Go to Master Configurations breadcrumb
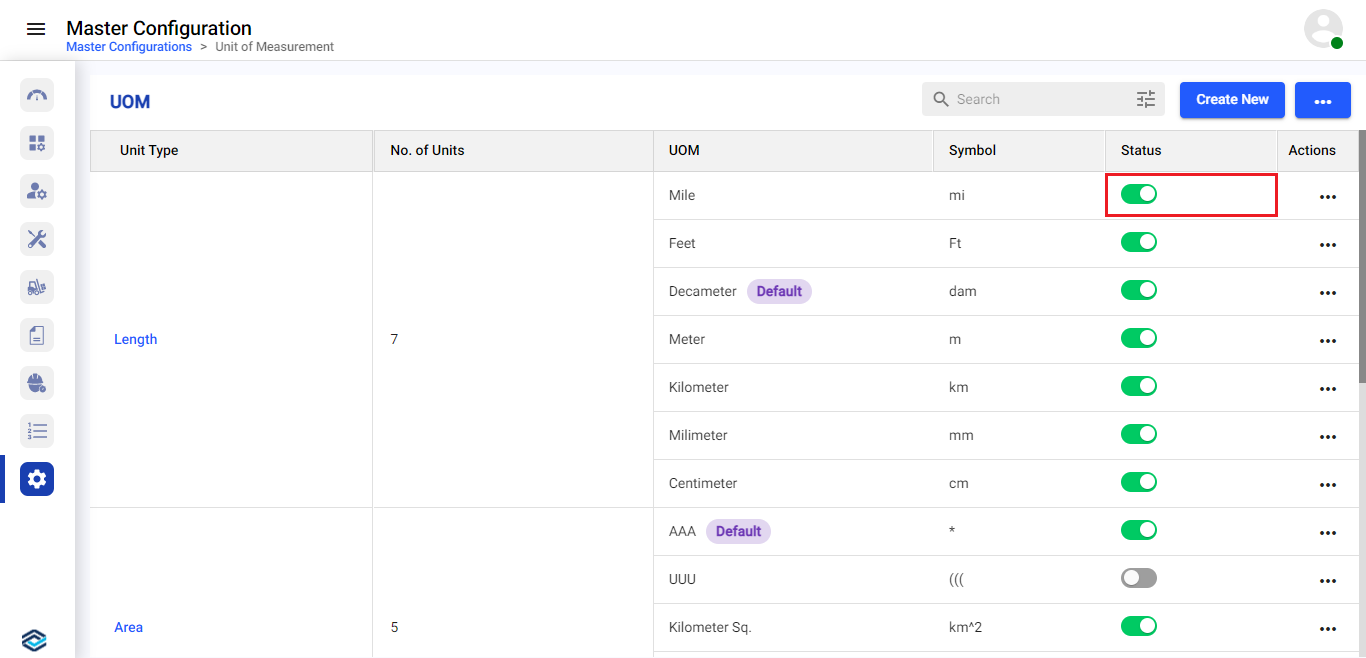Viewport: 1366px width, 658px height. click(x=129, y=47)
